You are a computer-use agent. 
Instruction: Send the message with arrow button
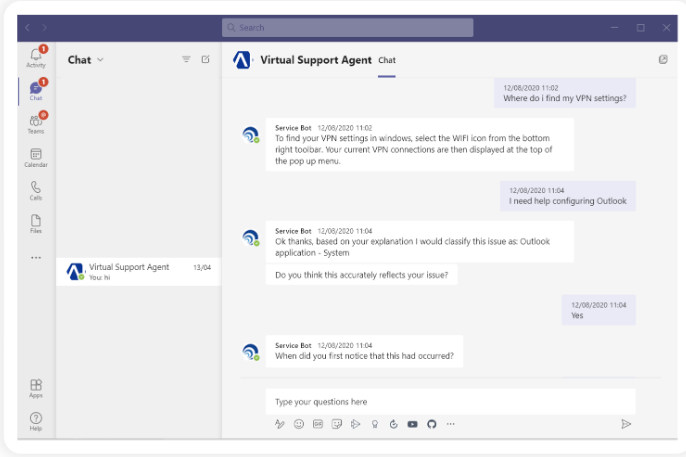click(x=626, y=424)
